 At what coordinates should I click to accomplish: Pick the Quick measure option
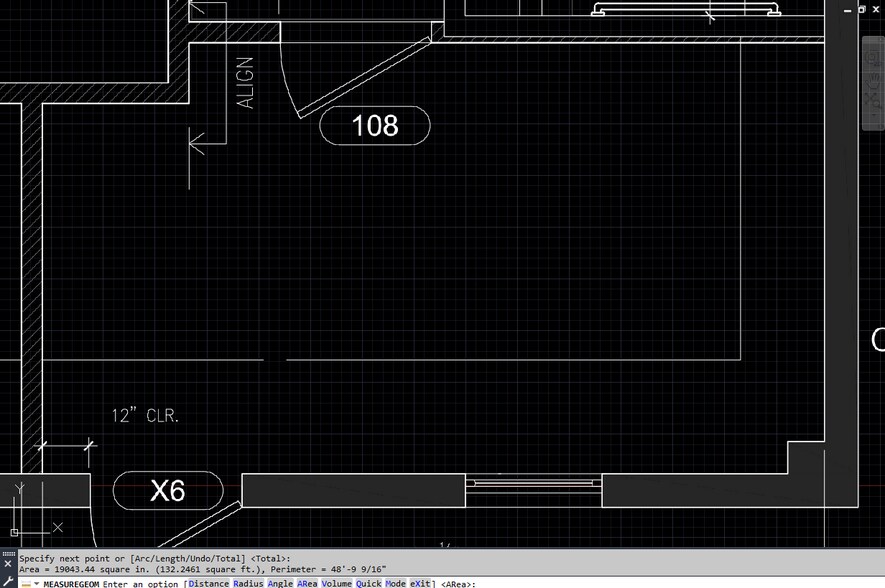(x=369, y=583)
